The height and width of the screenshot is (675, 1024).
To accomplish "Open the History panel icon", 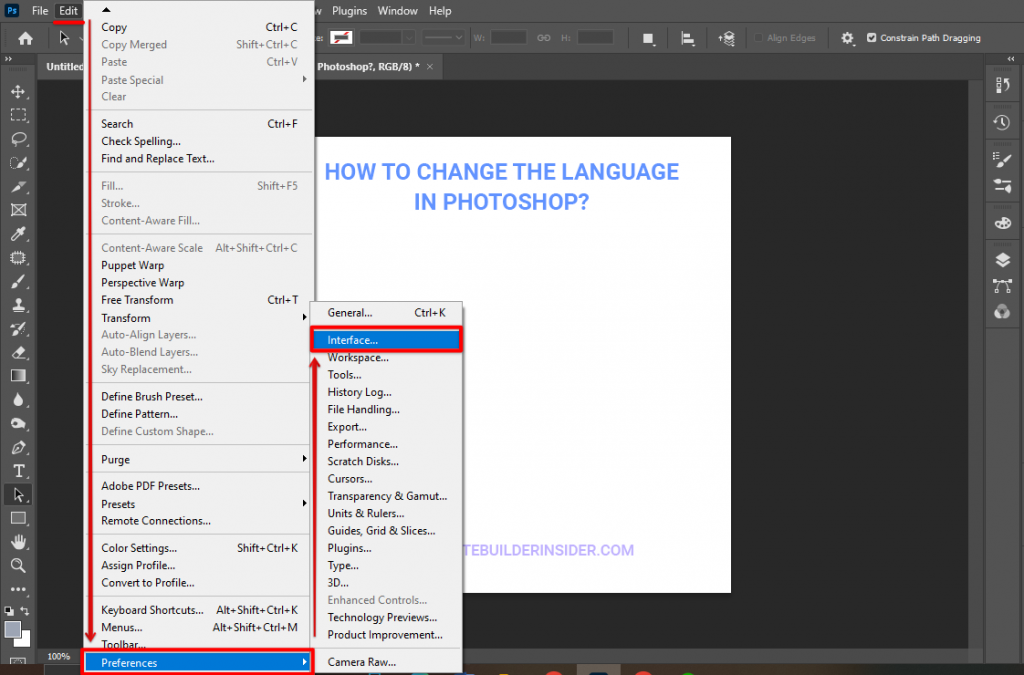I will tap(1002, 122).
